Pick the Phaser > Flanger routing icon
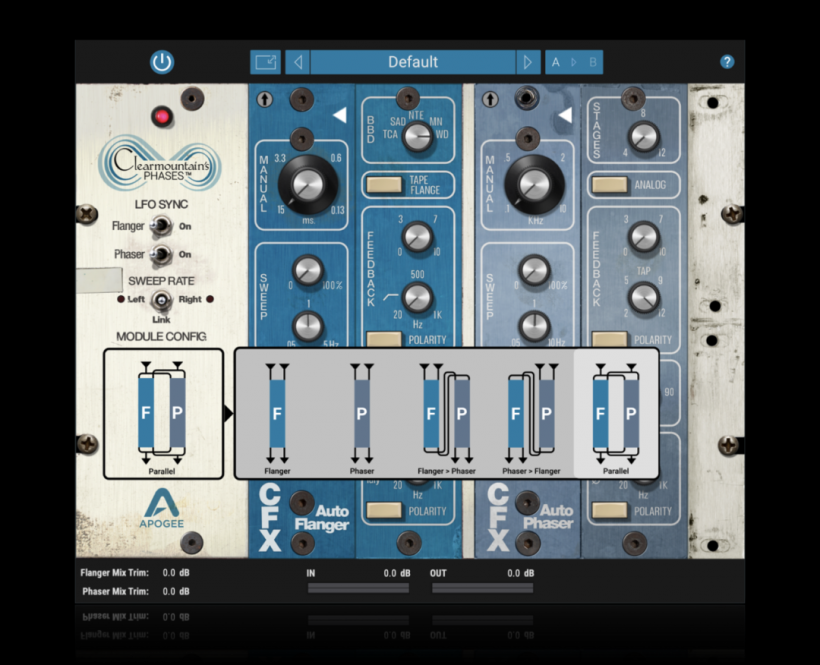Viewport: 820px width, 665px height. pyautogui.click(x=531, y=414)
